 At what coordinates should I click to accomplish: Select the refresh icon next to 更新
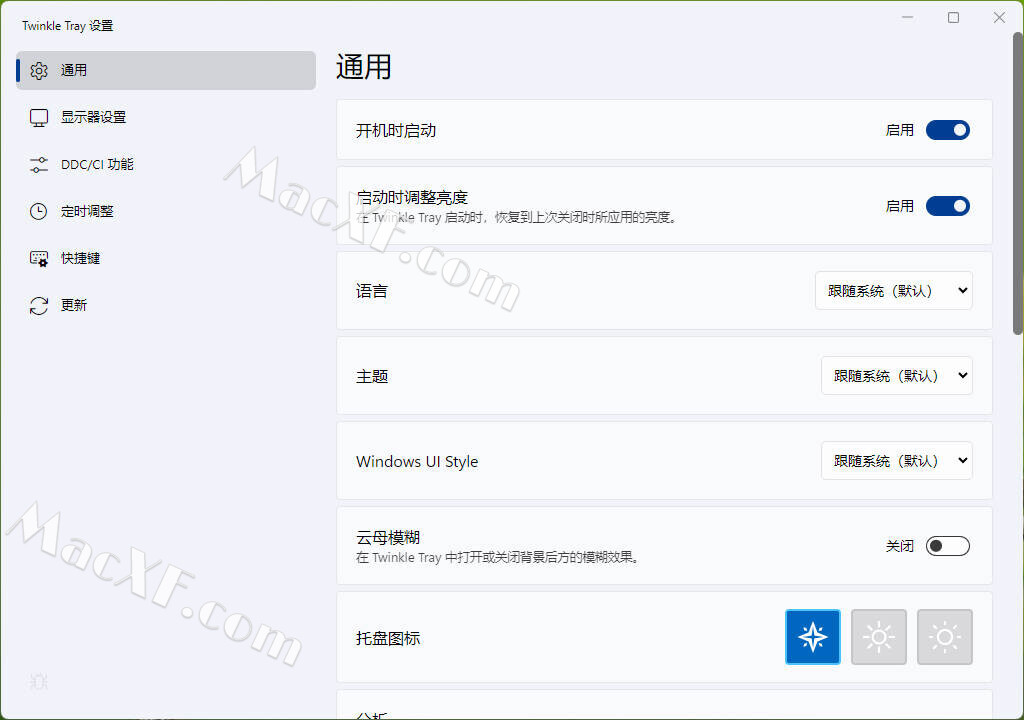click(x=39, y=306)
